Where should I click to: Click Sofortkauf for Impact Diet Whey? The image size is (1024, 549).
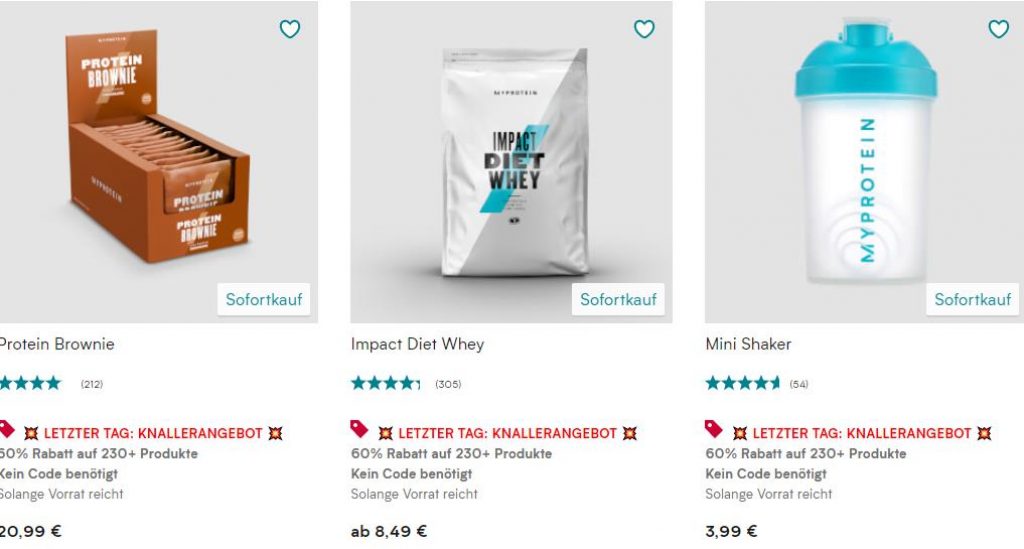pos(618,300)
